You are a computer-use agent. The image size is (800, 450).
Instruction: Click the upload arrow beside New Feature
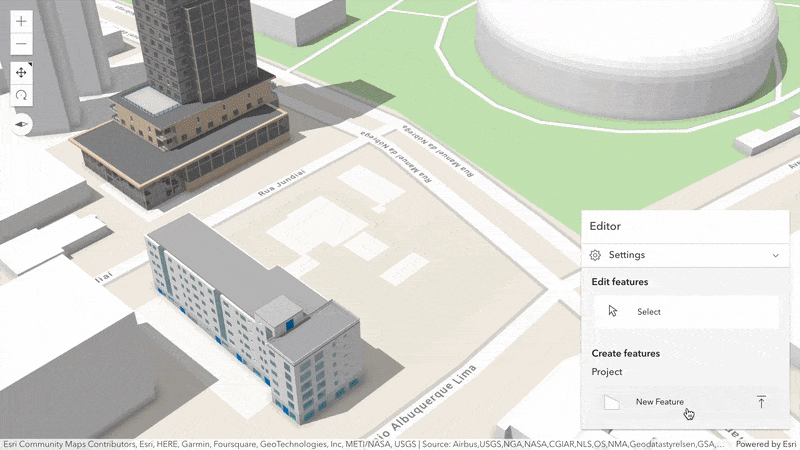tap(761, 402)
